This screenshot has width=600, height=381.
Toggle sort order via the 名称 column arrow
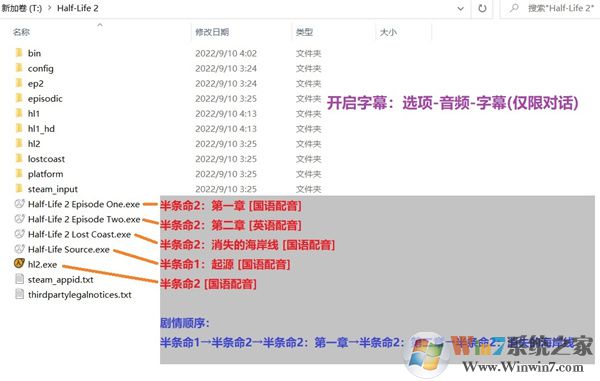[100, 25]
